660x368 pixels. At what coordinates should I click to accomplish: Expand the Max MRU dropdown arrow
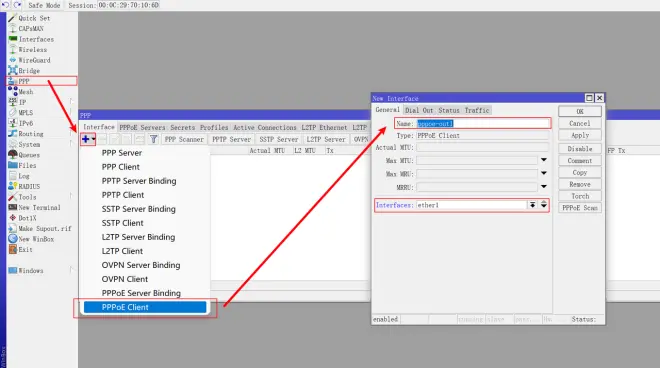coord(544,173)
